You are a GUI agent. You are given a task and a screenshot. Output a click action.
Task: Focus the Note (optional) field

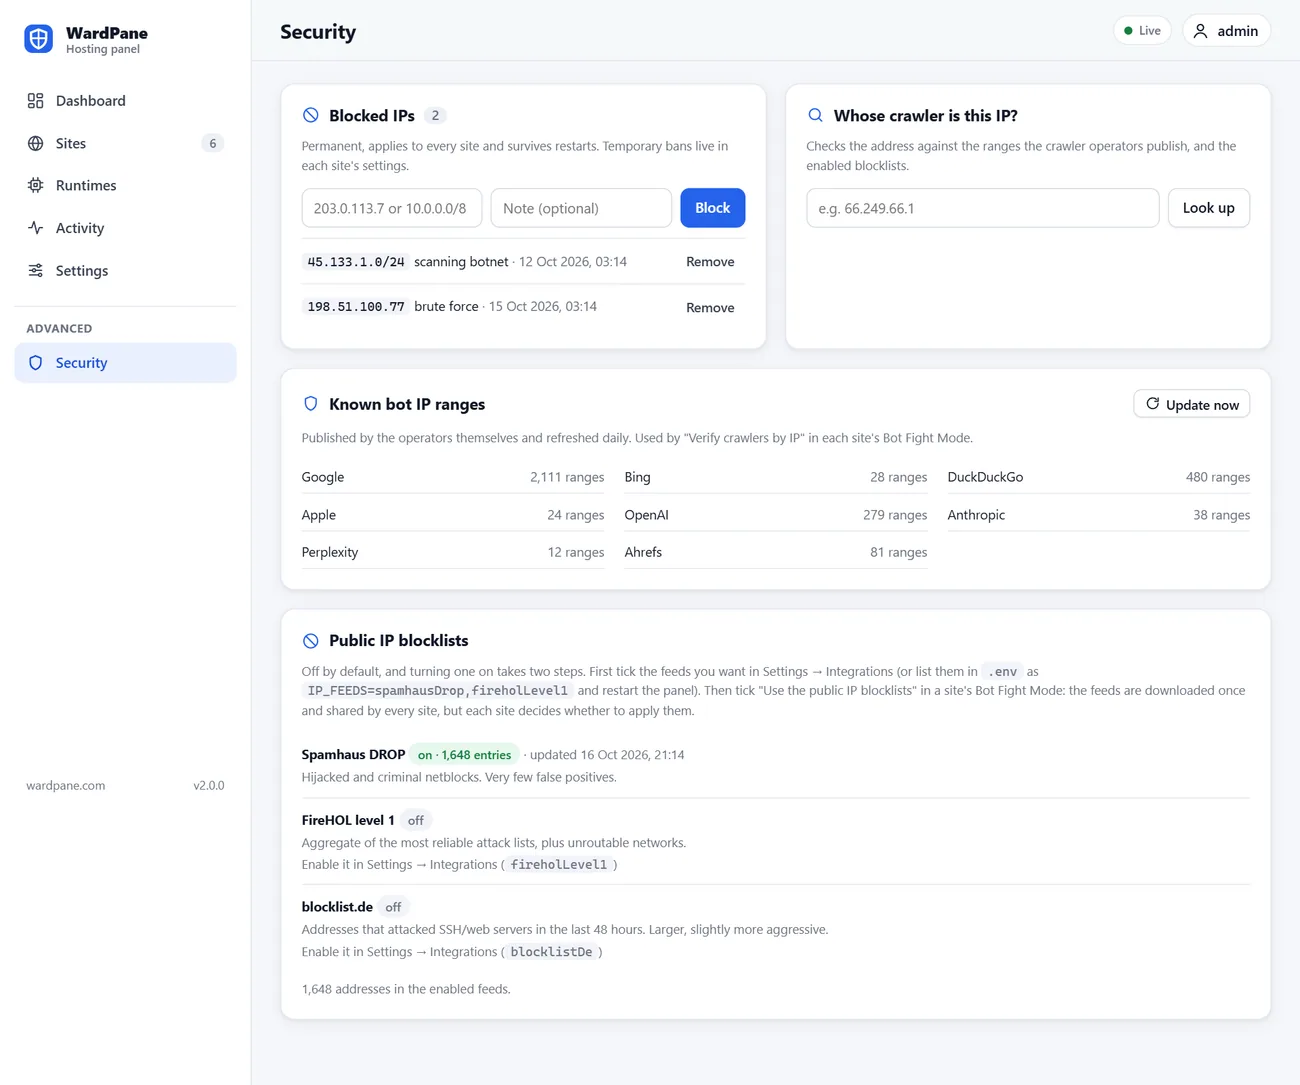pos(581,208)
